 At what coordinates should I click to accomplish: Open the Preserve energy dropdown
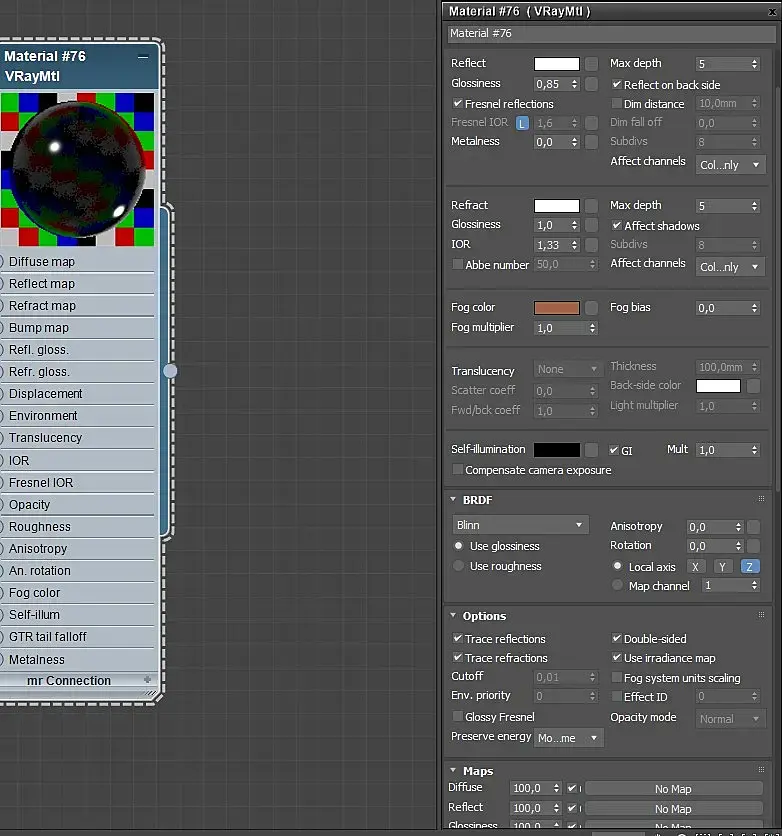tap(568, 738)
